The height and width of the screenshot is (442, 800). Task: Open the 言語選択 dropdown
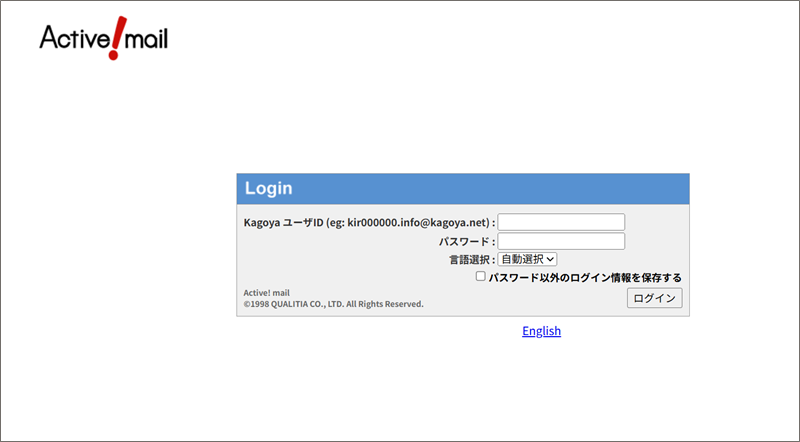(x=527, y=259)
